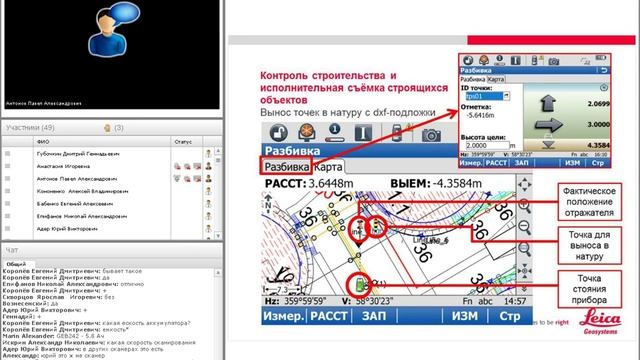Click the raised hand icon next to (3)
The height and width of the screenshot is (360, 640).
point(107,128)
